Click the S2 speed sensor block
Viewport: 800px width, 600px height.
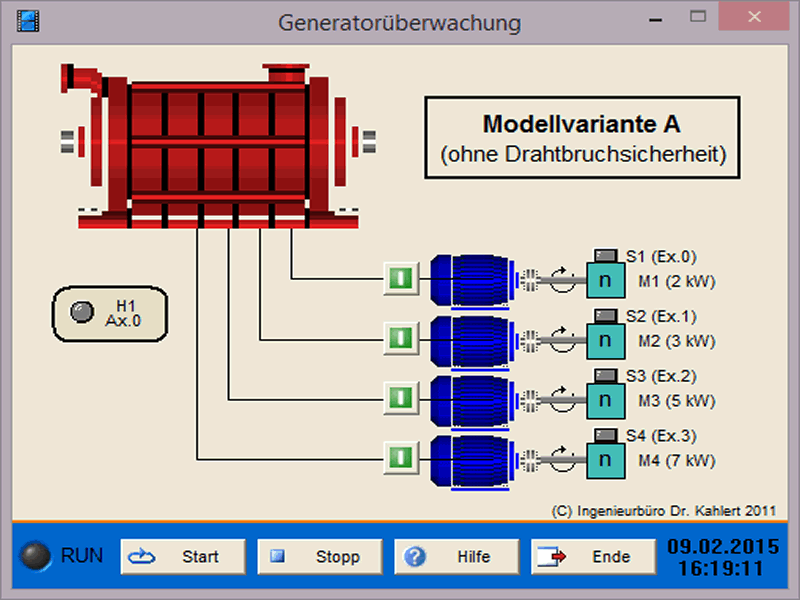[x=604, y=340]
